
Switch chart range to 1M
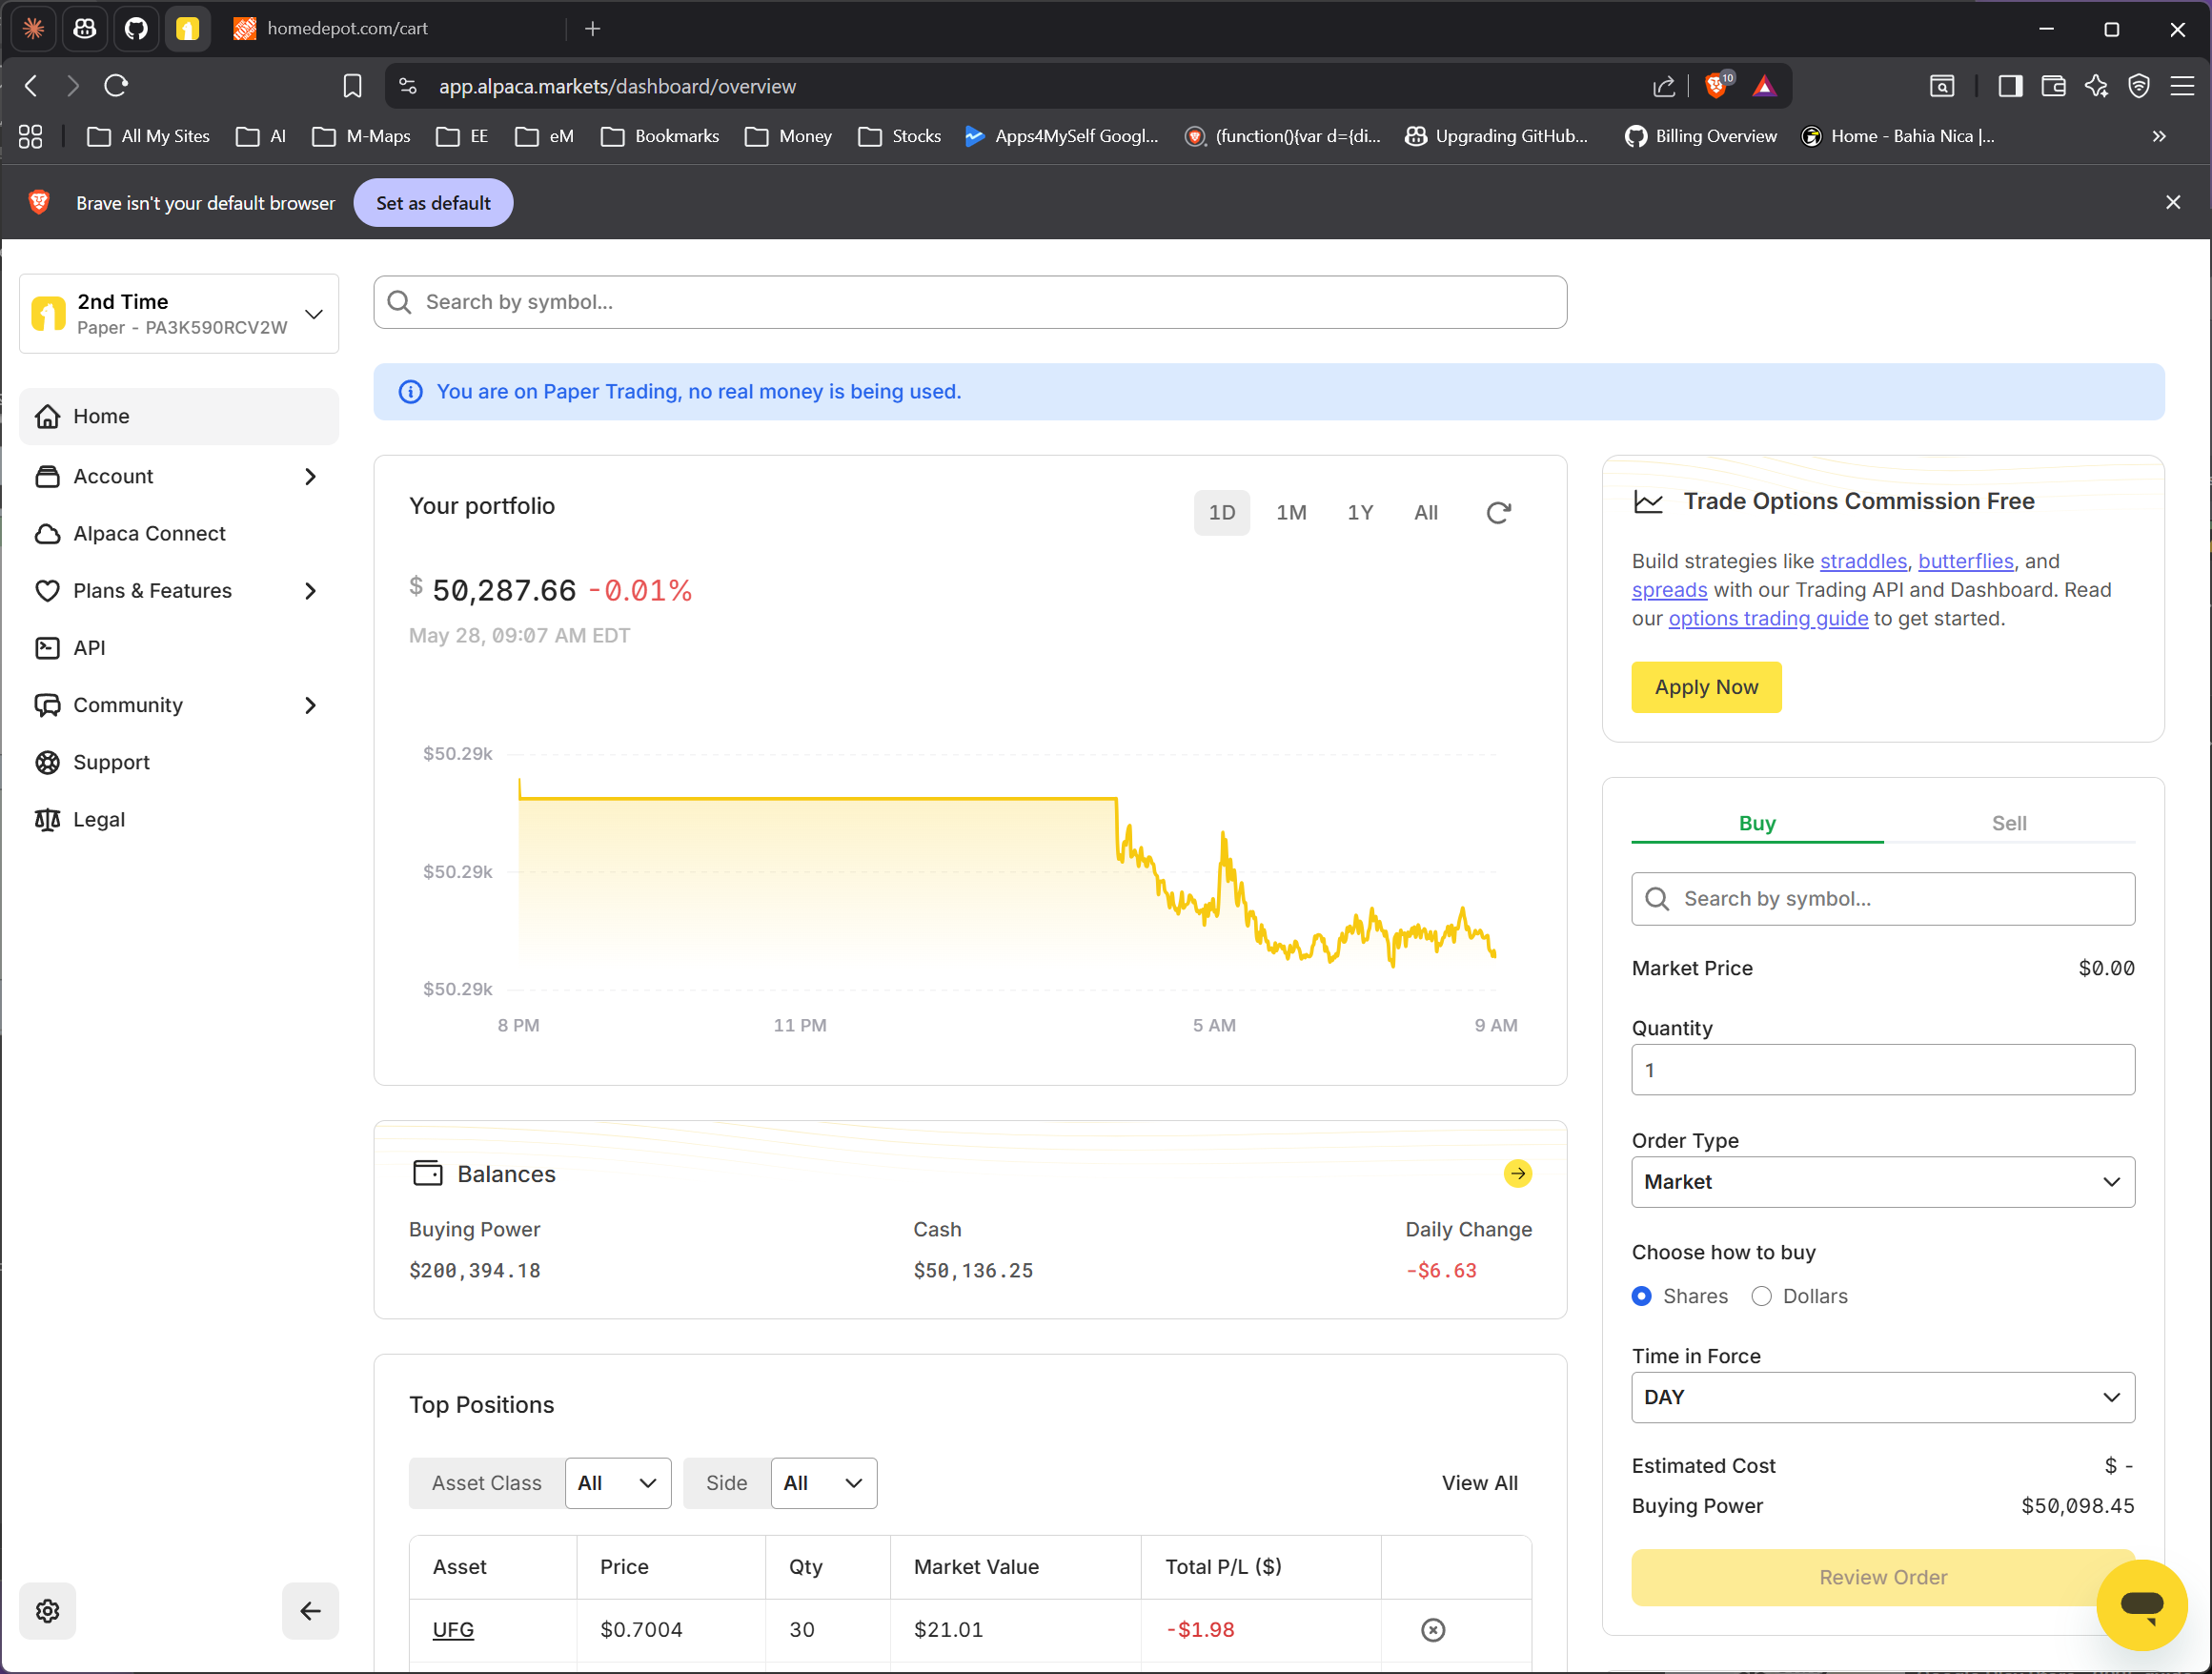click(x=1291, y=513)
